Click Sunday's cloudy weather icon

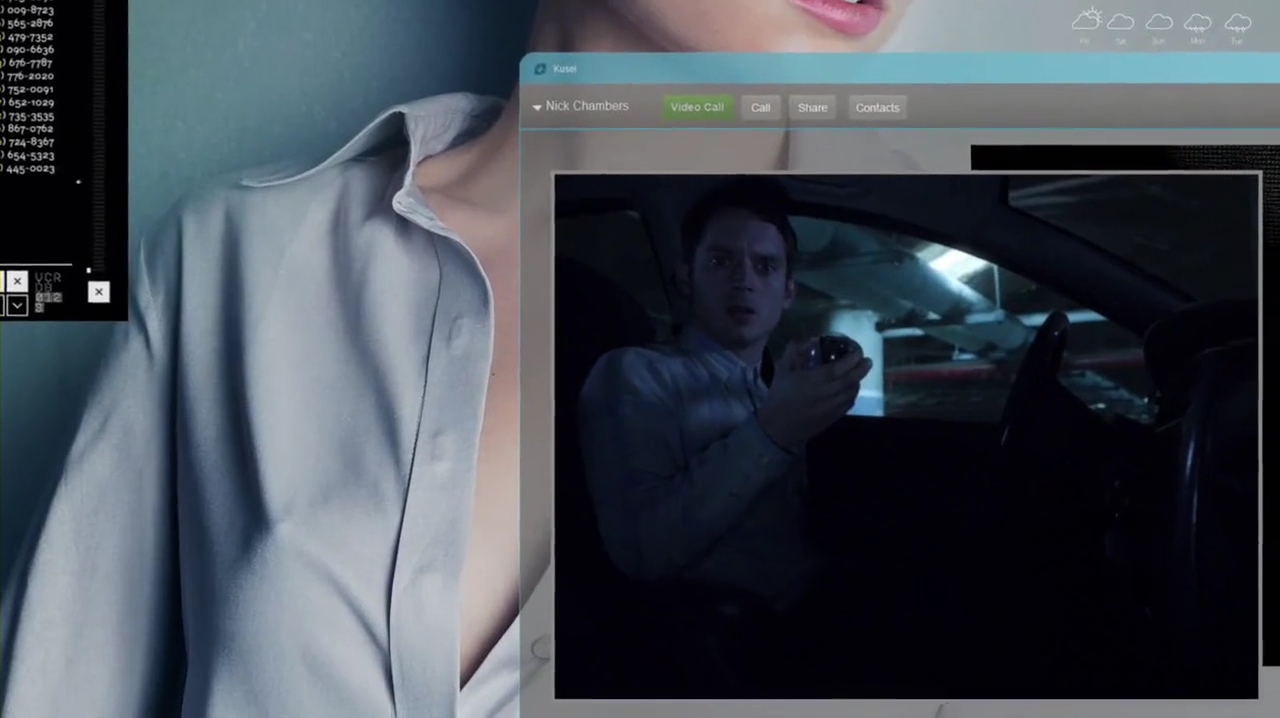point(1159,22)
